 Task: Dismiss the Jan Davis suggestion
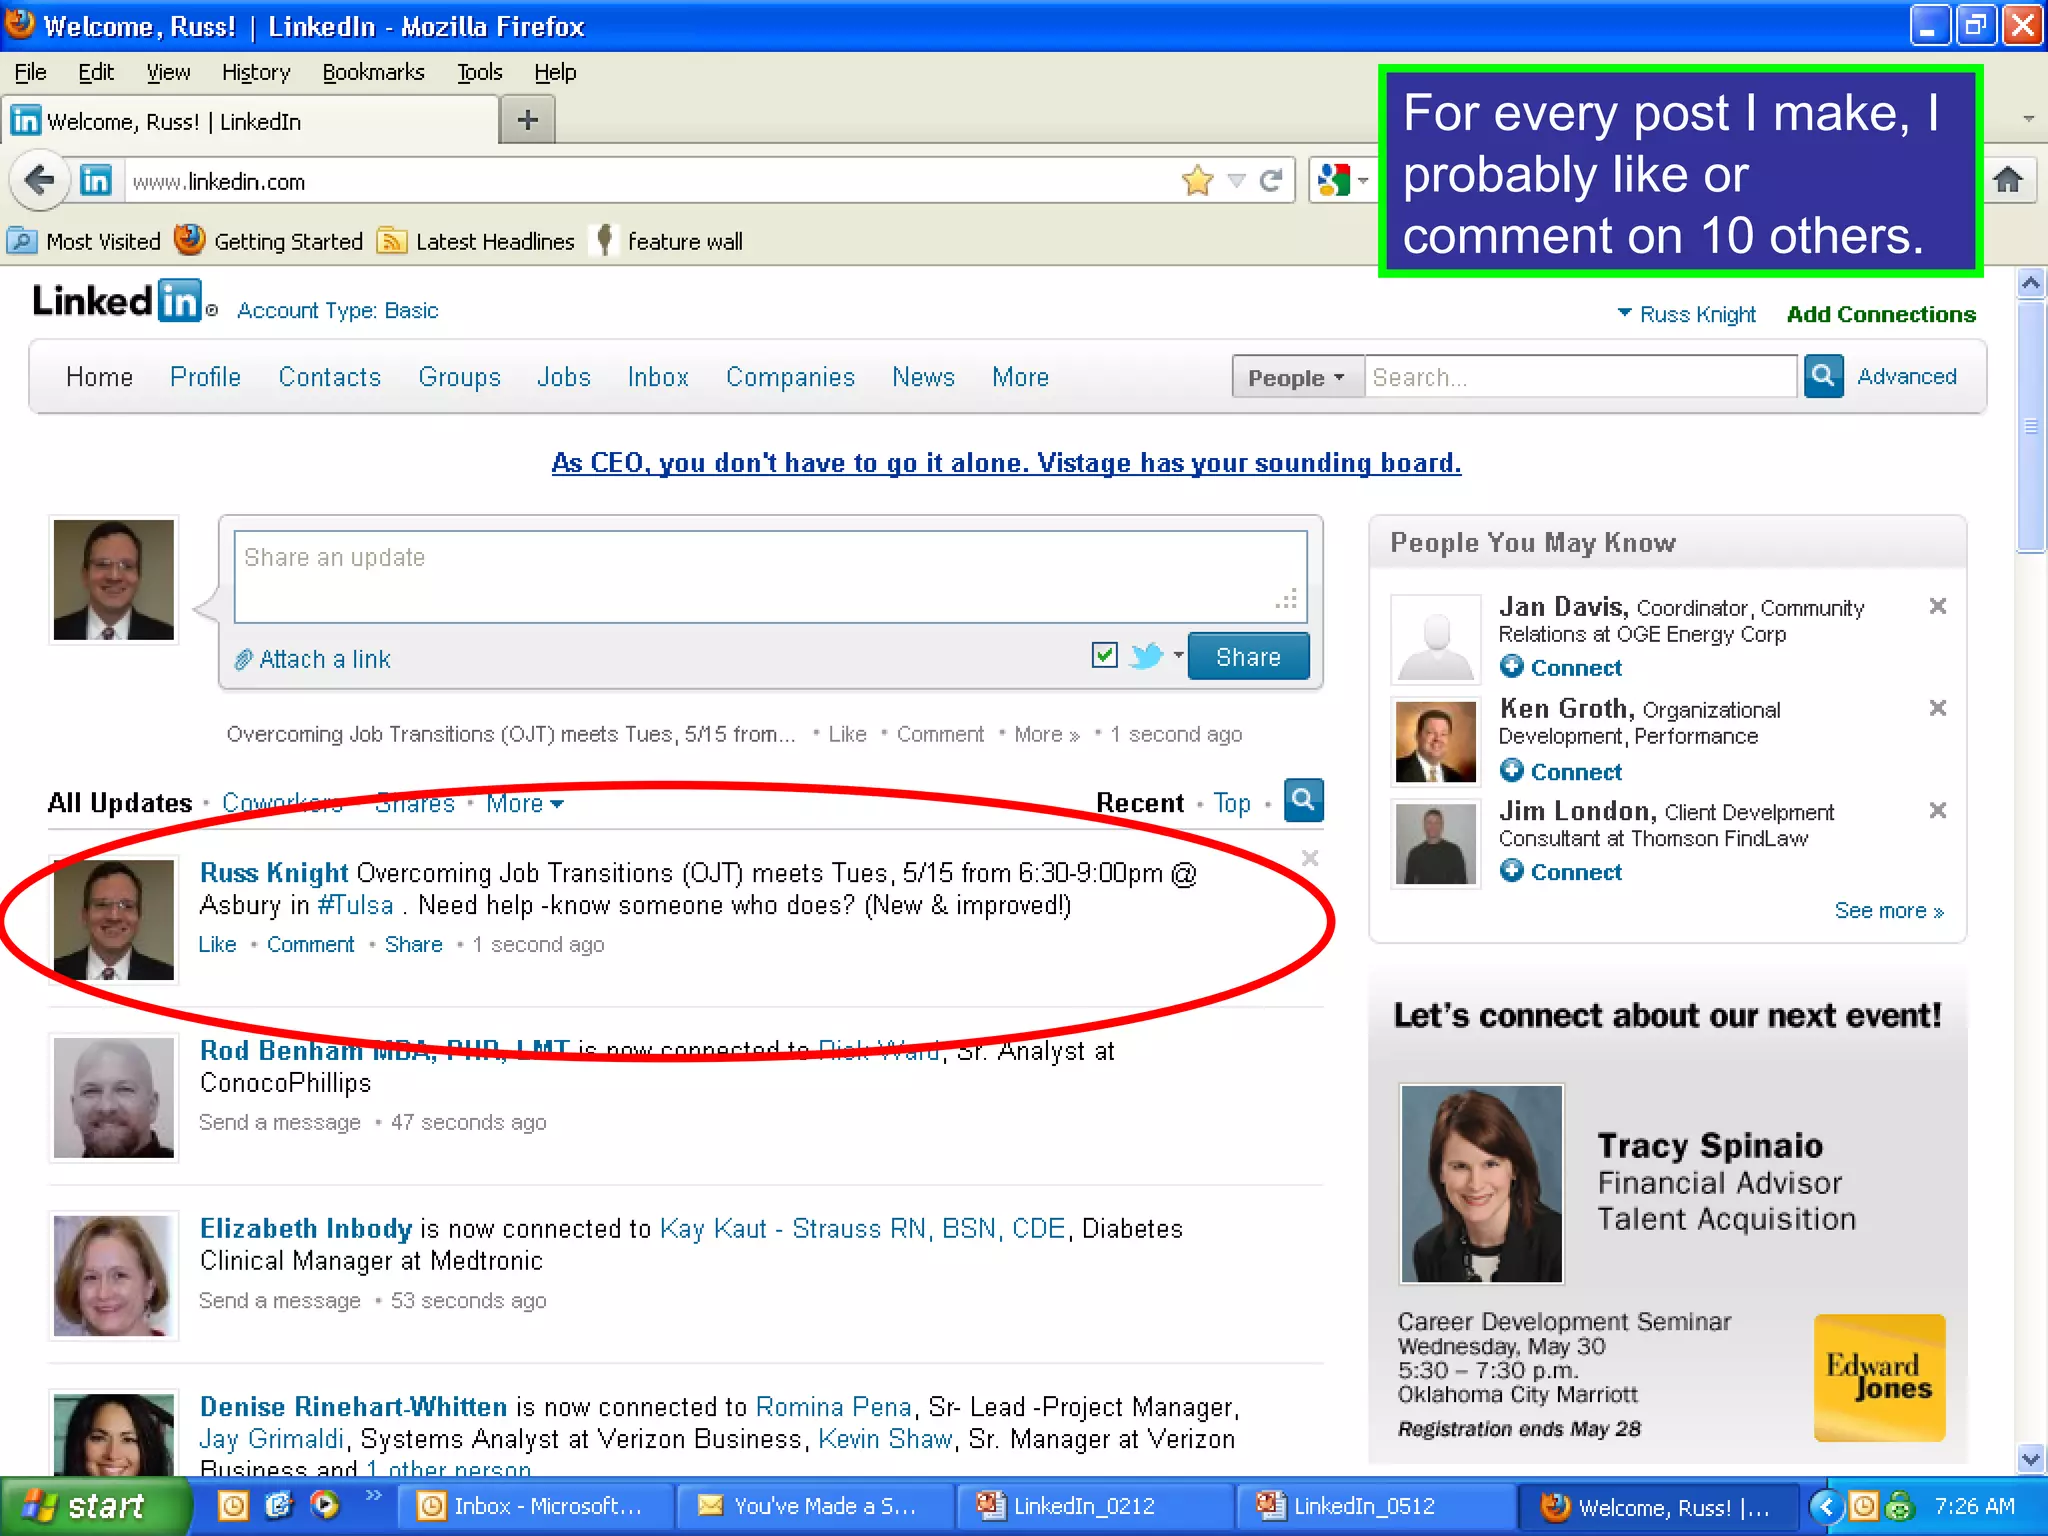[x=1937, y=606]
